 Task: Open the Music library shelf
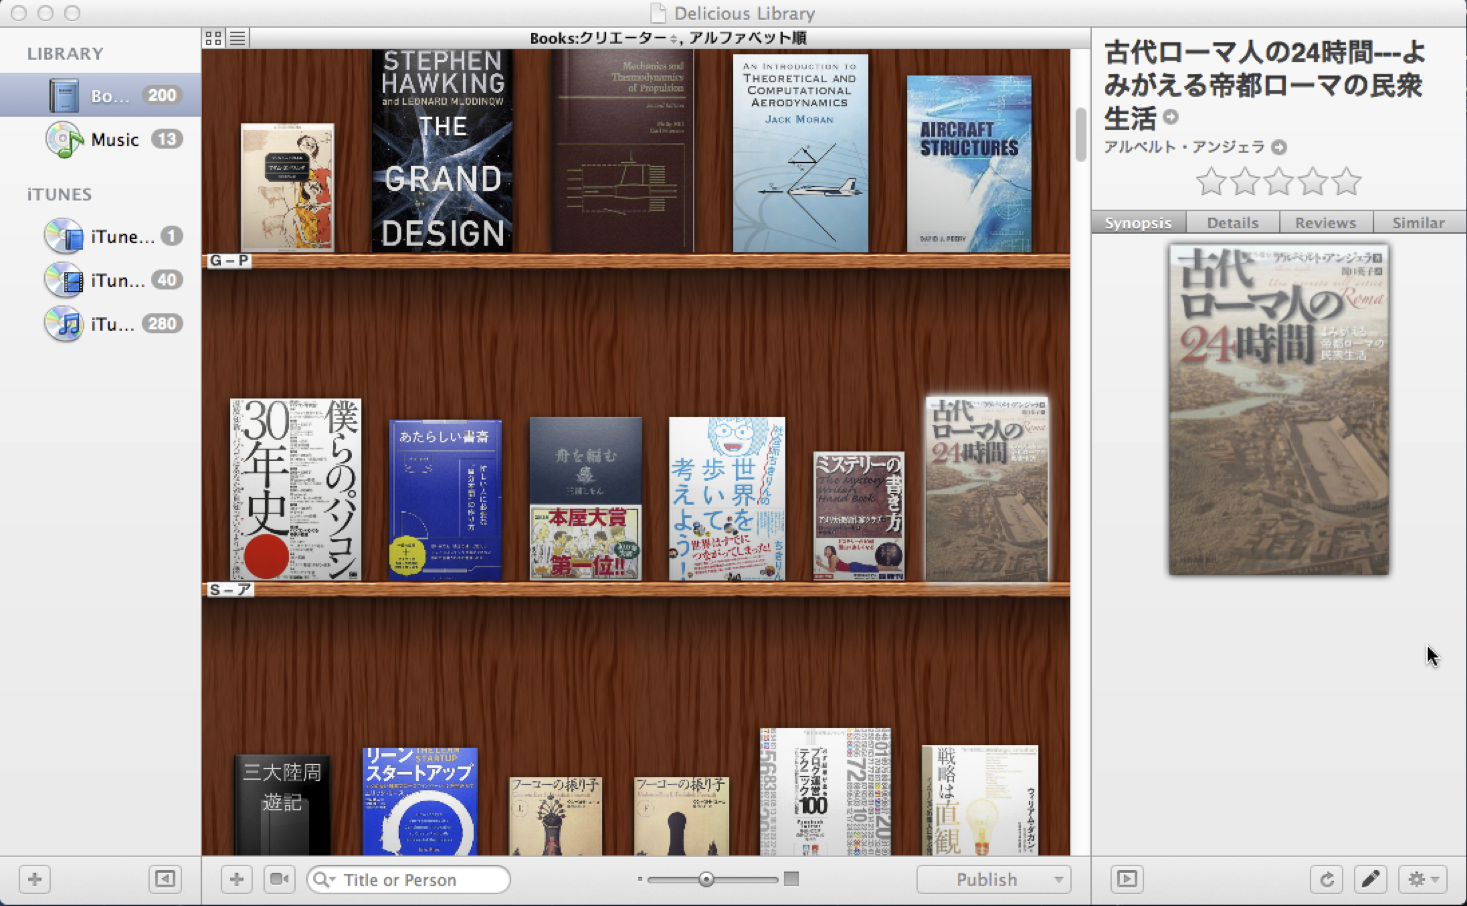pos(100,139)
